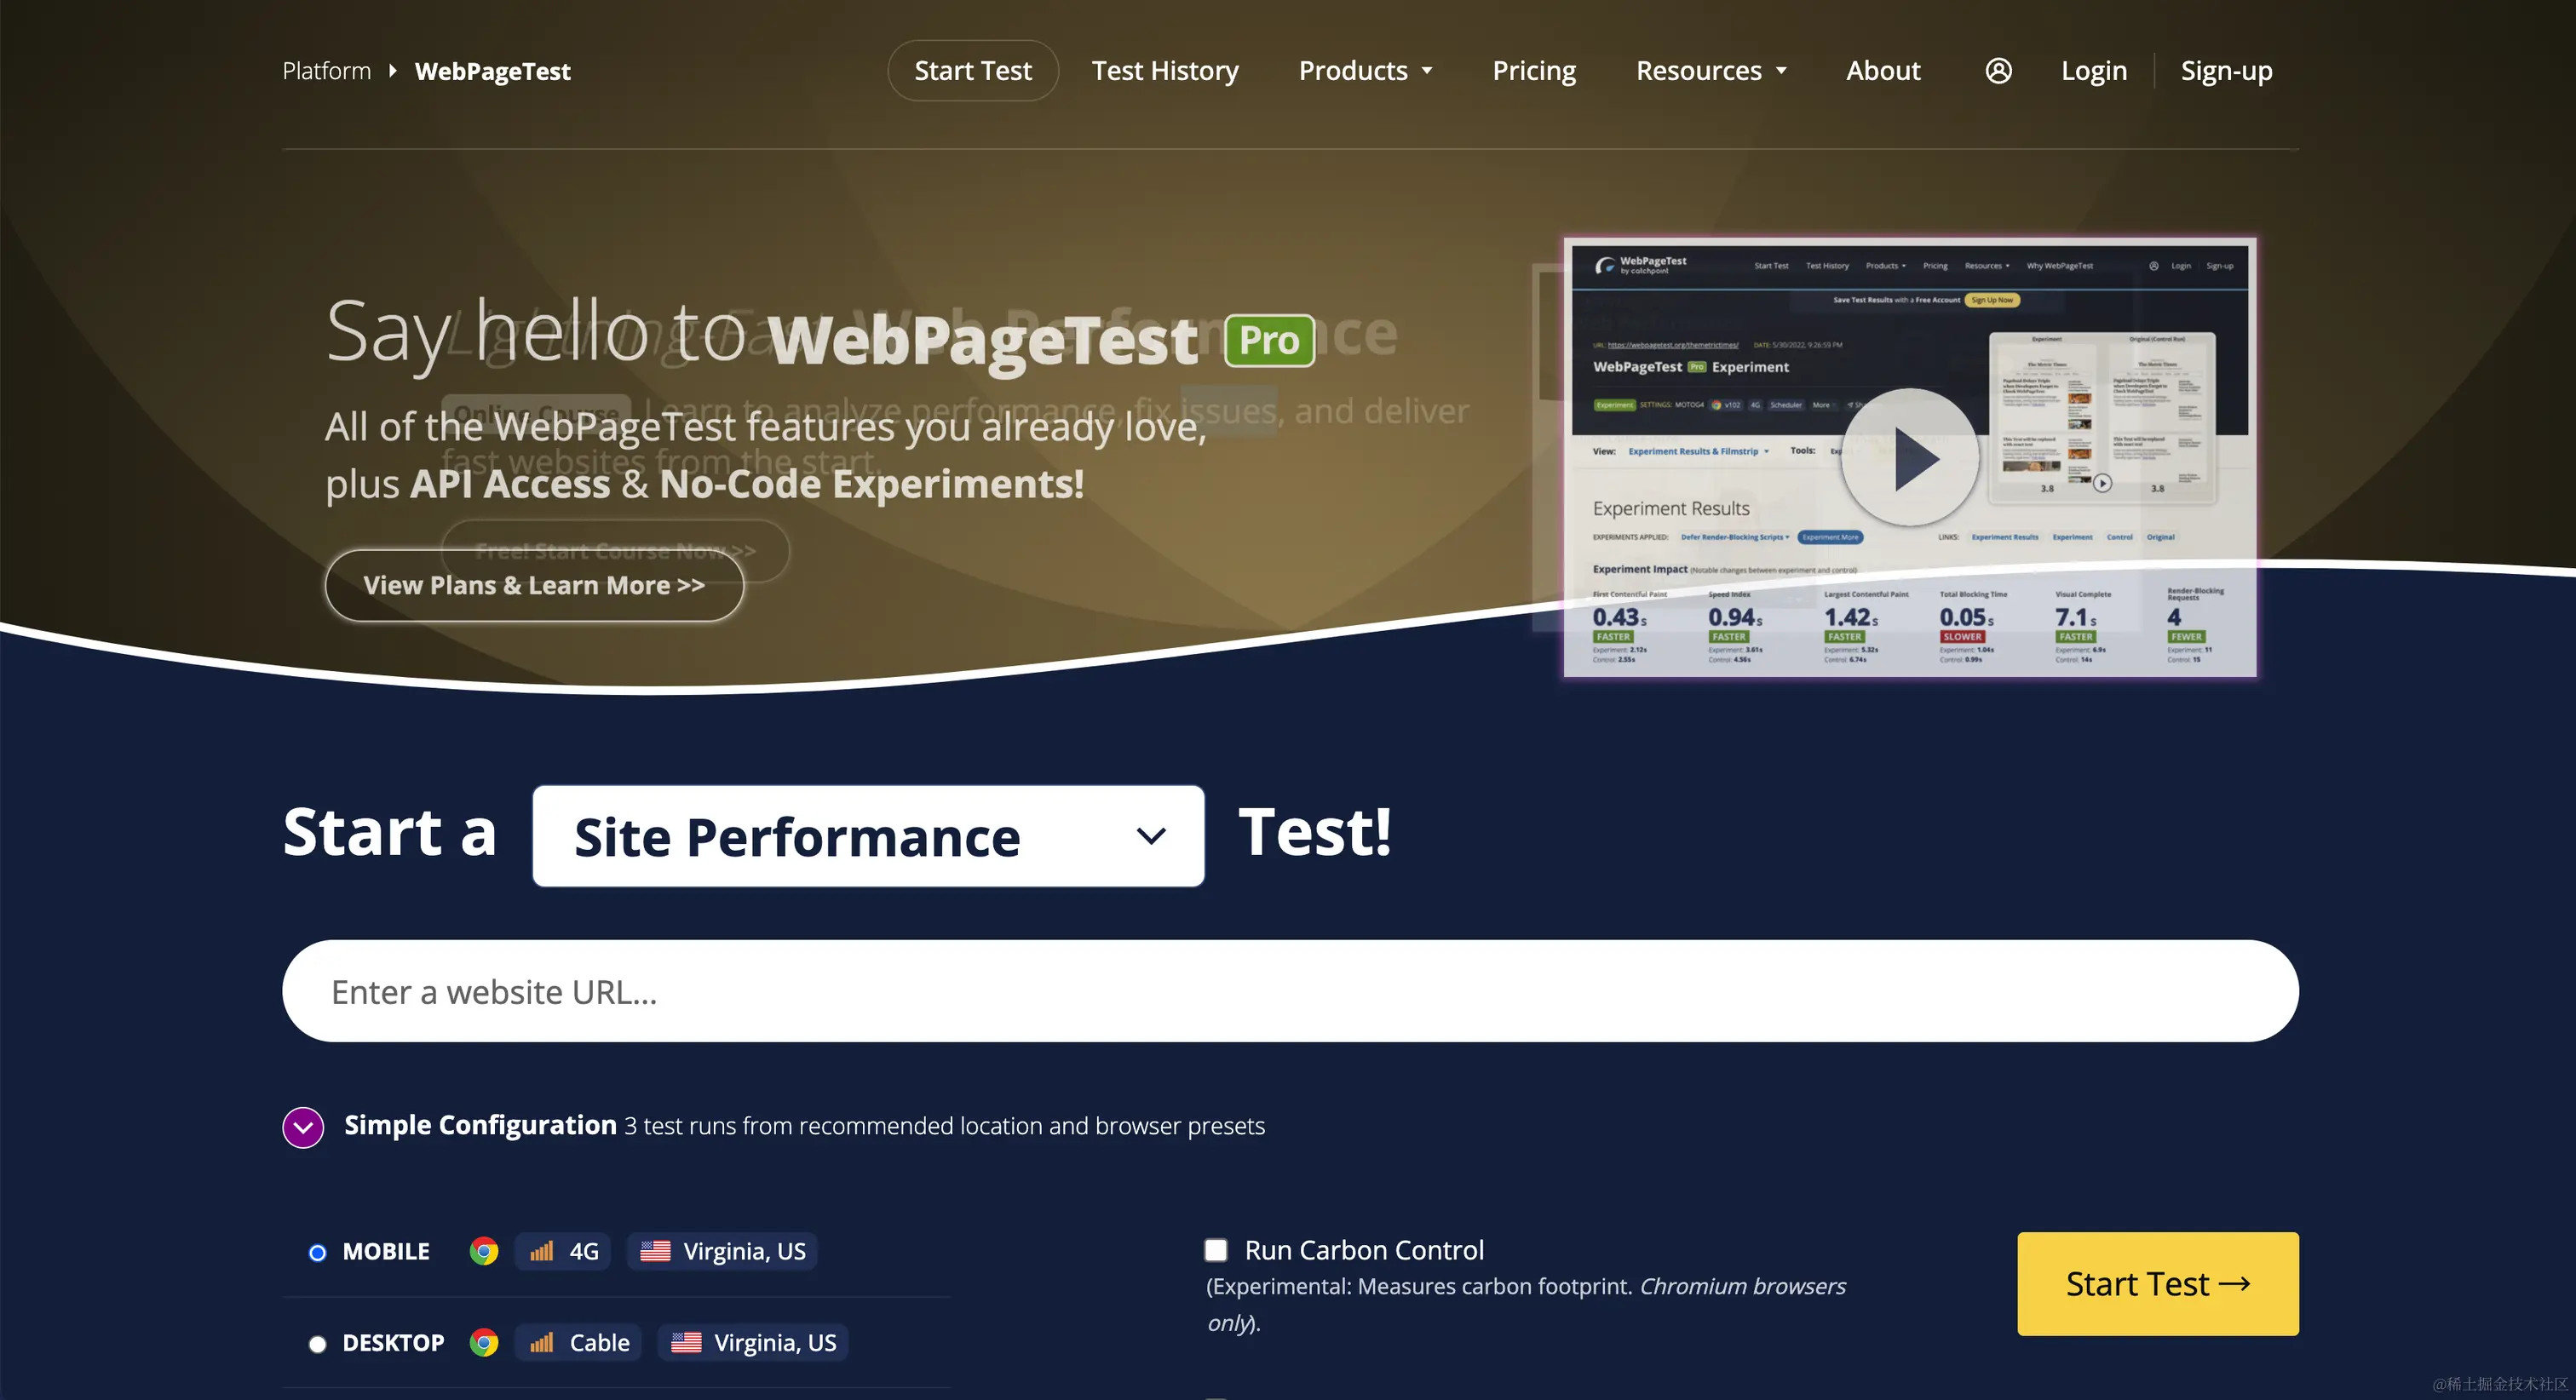Screen dimensions: 2576x1400
Task: Click the US flag next to Mobile Virginia
Action: coord(655,1251)
